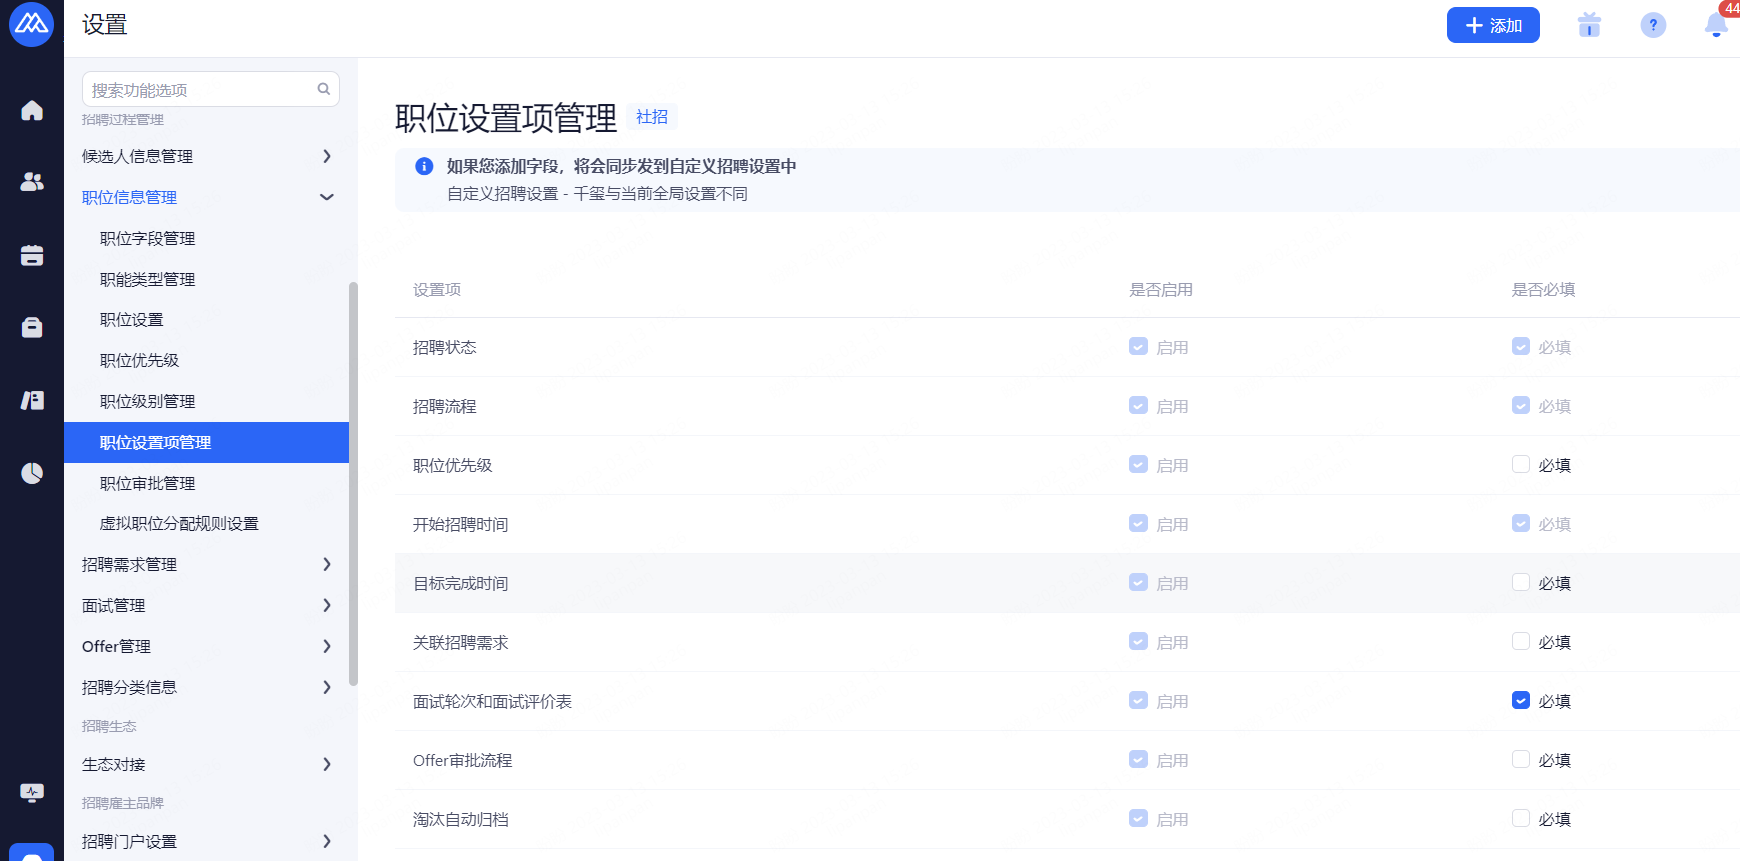
Task: Click the 社招 tag beside the title
Action: pyautogui.click(x=652, y=117)
